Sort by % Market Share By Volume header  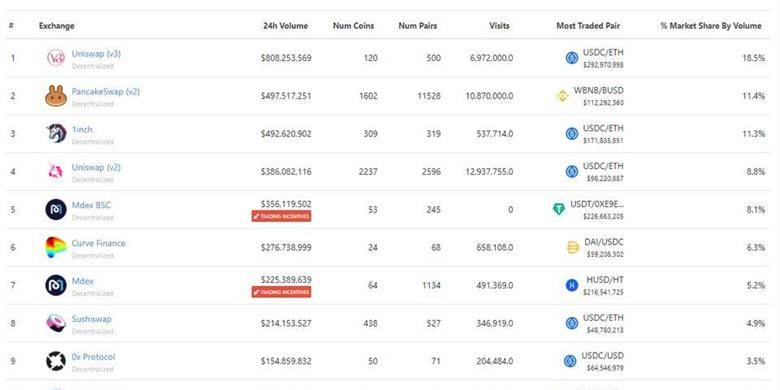[711, 26]
